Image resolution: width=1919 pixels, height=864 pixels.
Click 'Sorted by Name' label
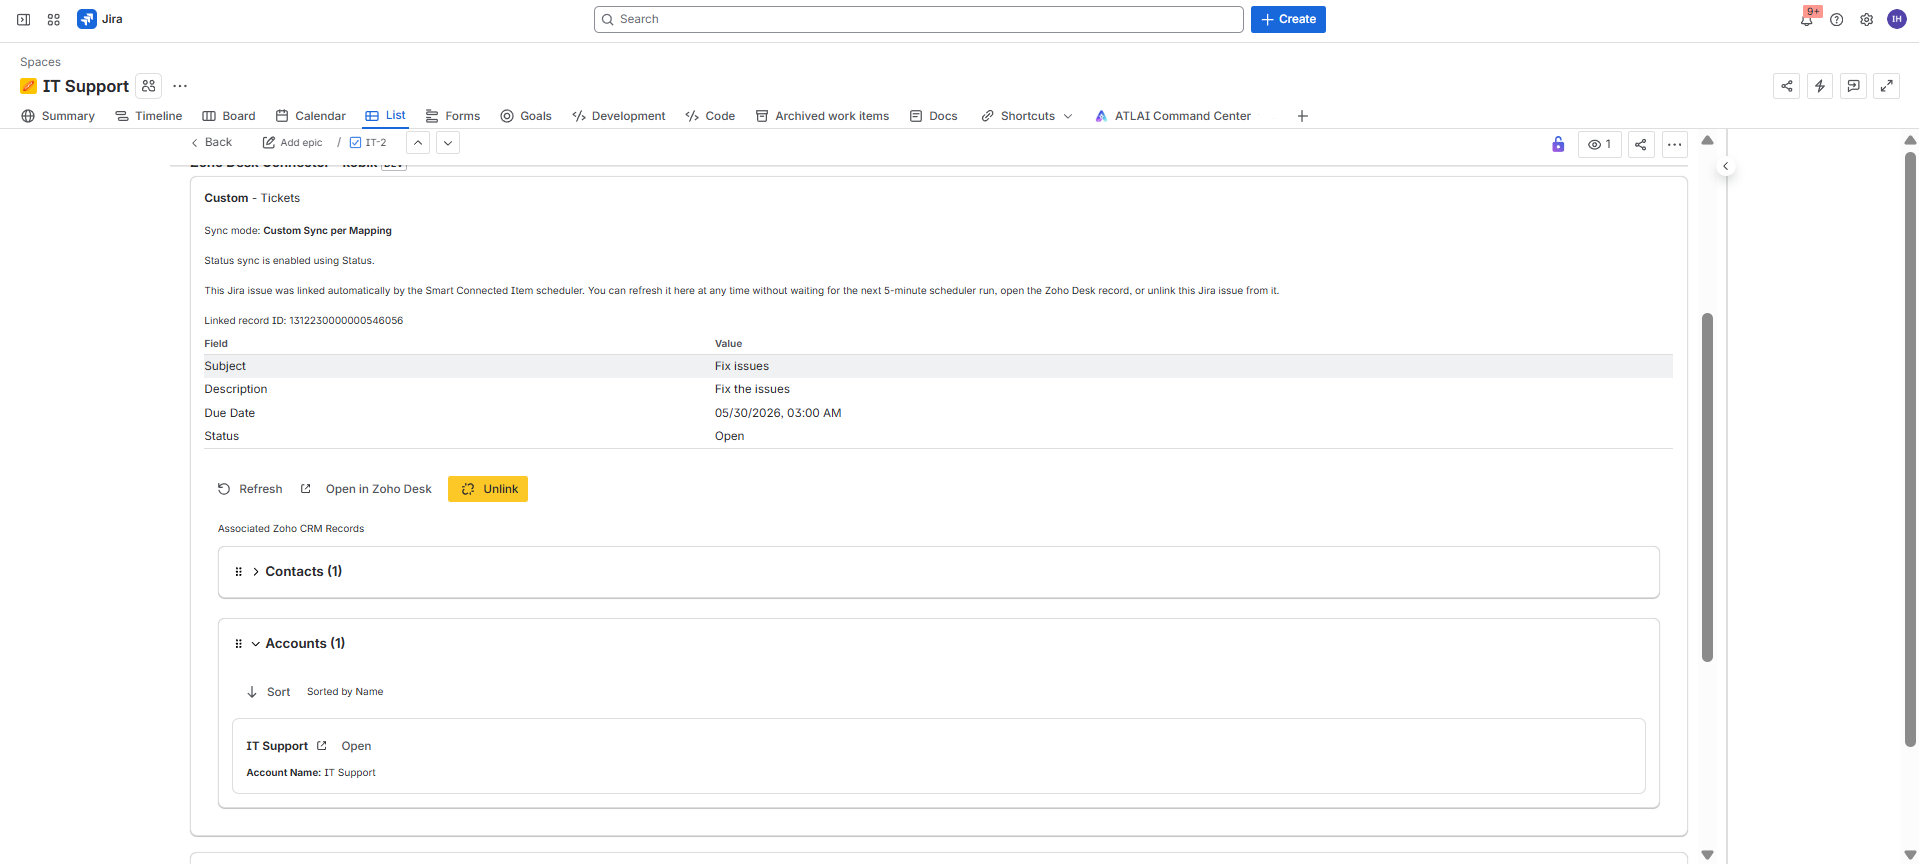click(345, 692)
